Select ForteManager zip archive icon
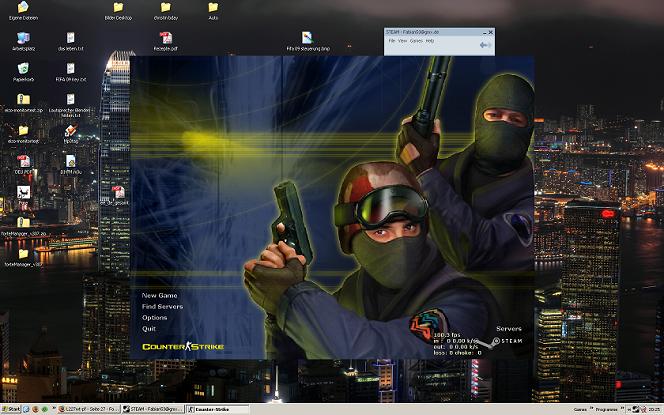 23,226
